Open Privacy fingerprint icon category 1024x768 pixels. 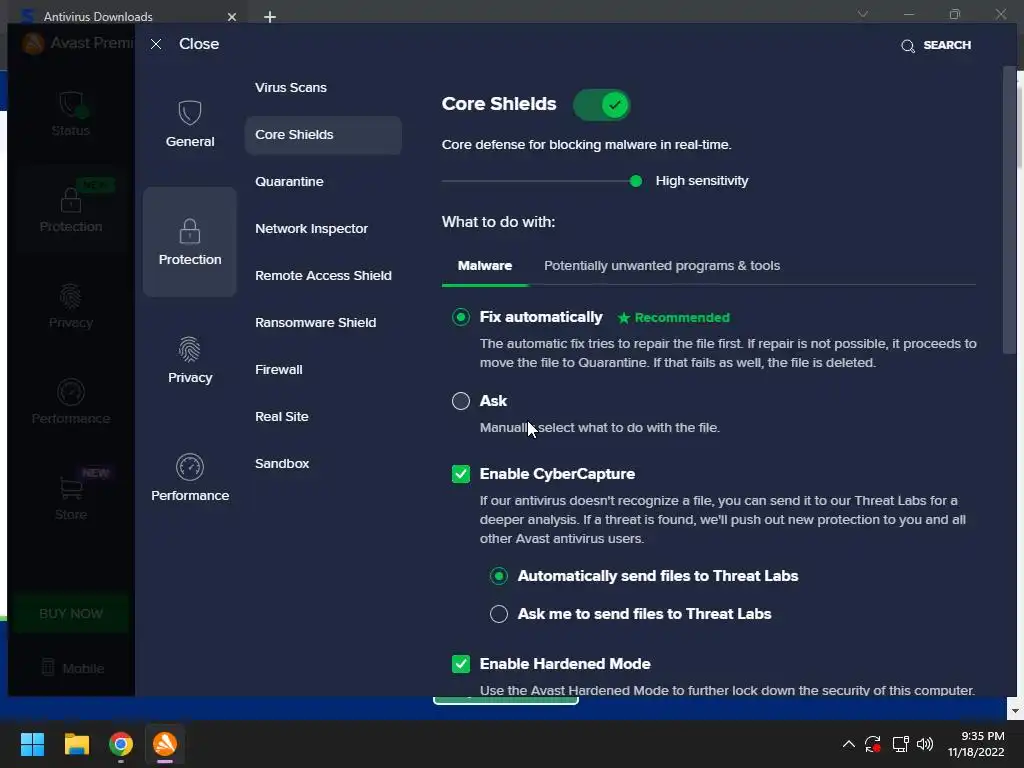pos(189,349)
